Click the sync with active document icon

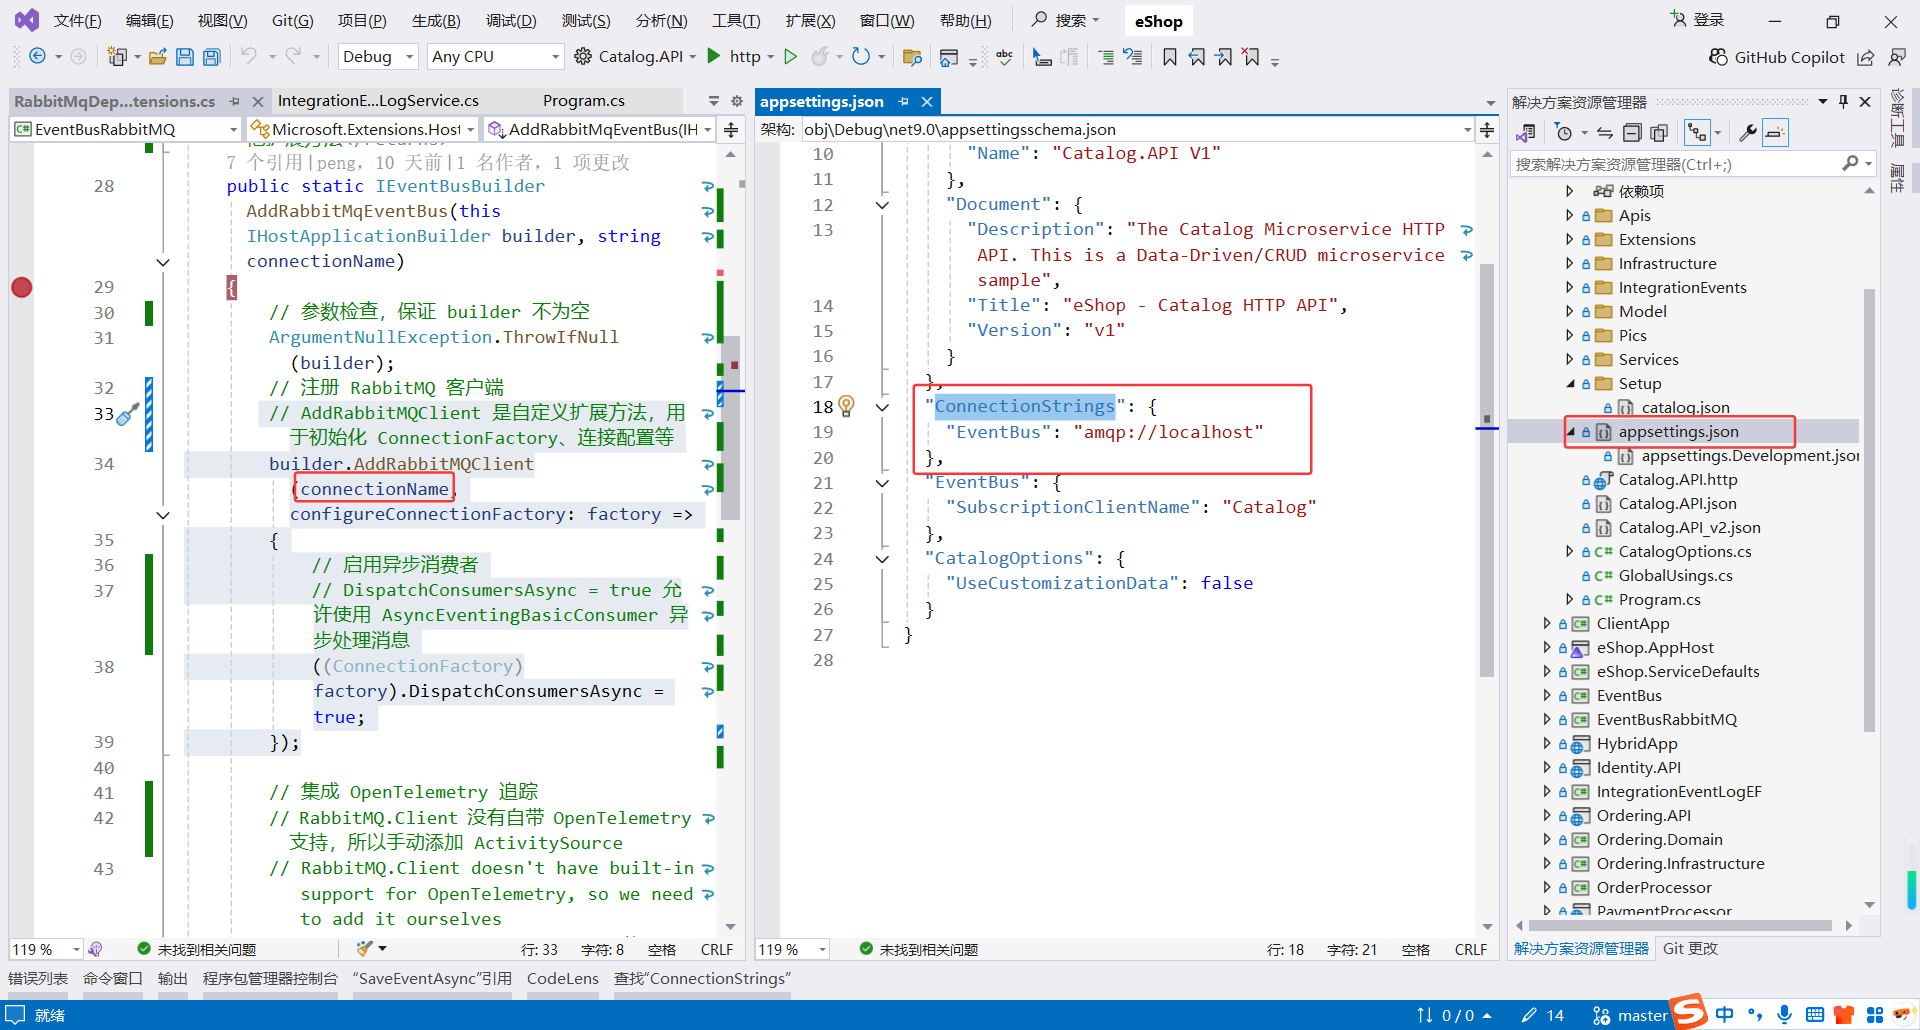click(x=1605, y=133)
